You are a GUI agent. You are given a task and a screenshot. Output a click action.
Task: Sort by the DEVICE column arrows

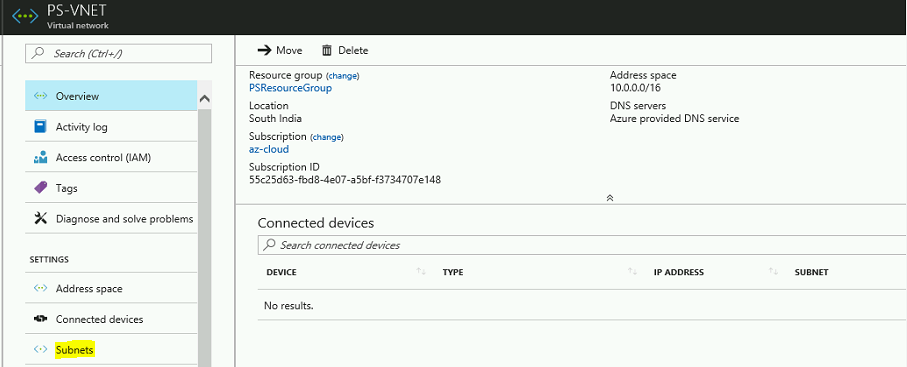click(421, 271)
